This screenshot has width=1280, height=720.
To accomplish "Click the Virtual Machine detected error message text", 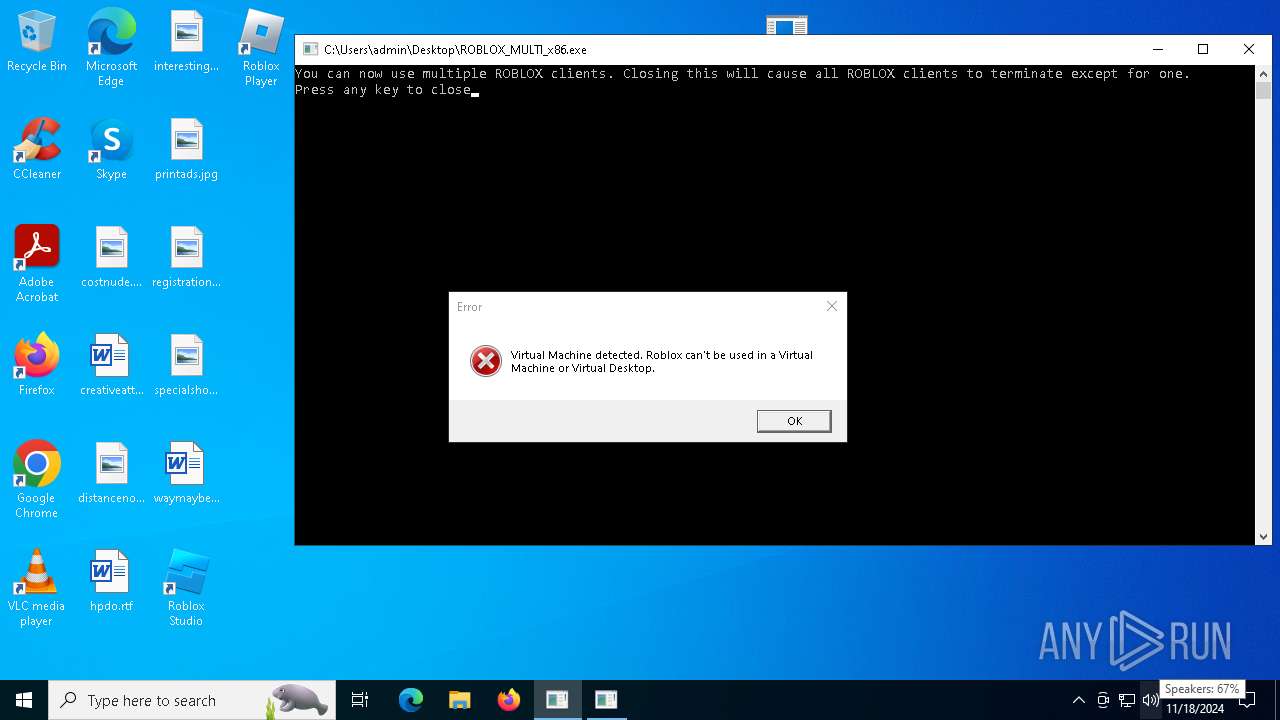I will [662, 361].
